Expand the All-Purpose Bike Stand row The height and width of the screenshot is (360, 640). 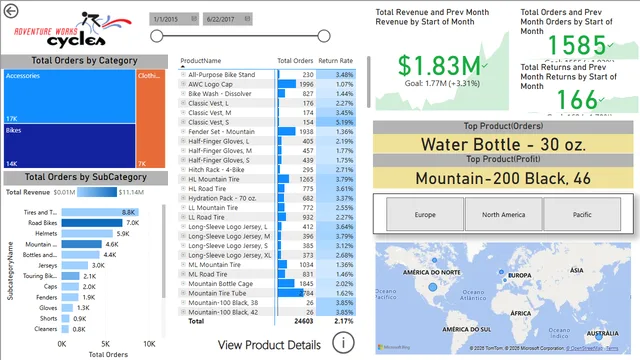[x=183, y=74]
